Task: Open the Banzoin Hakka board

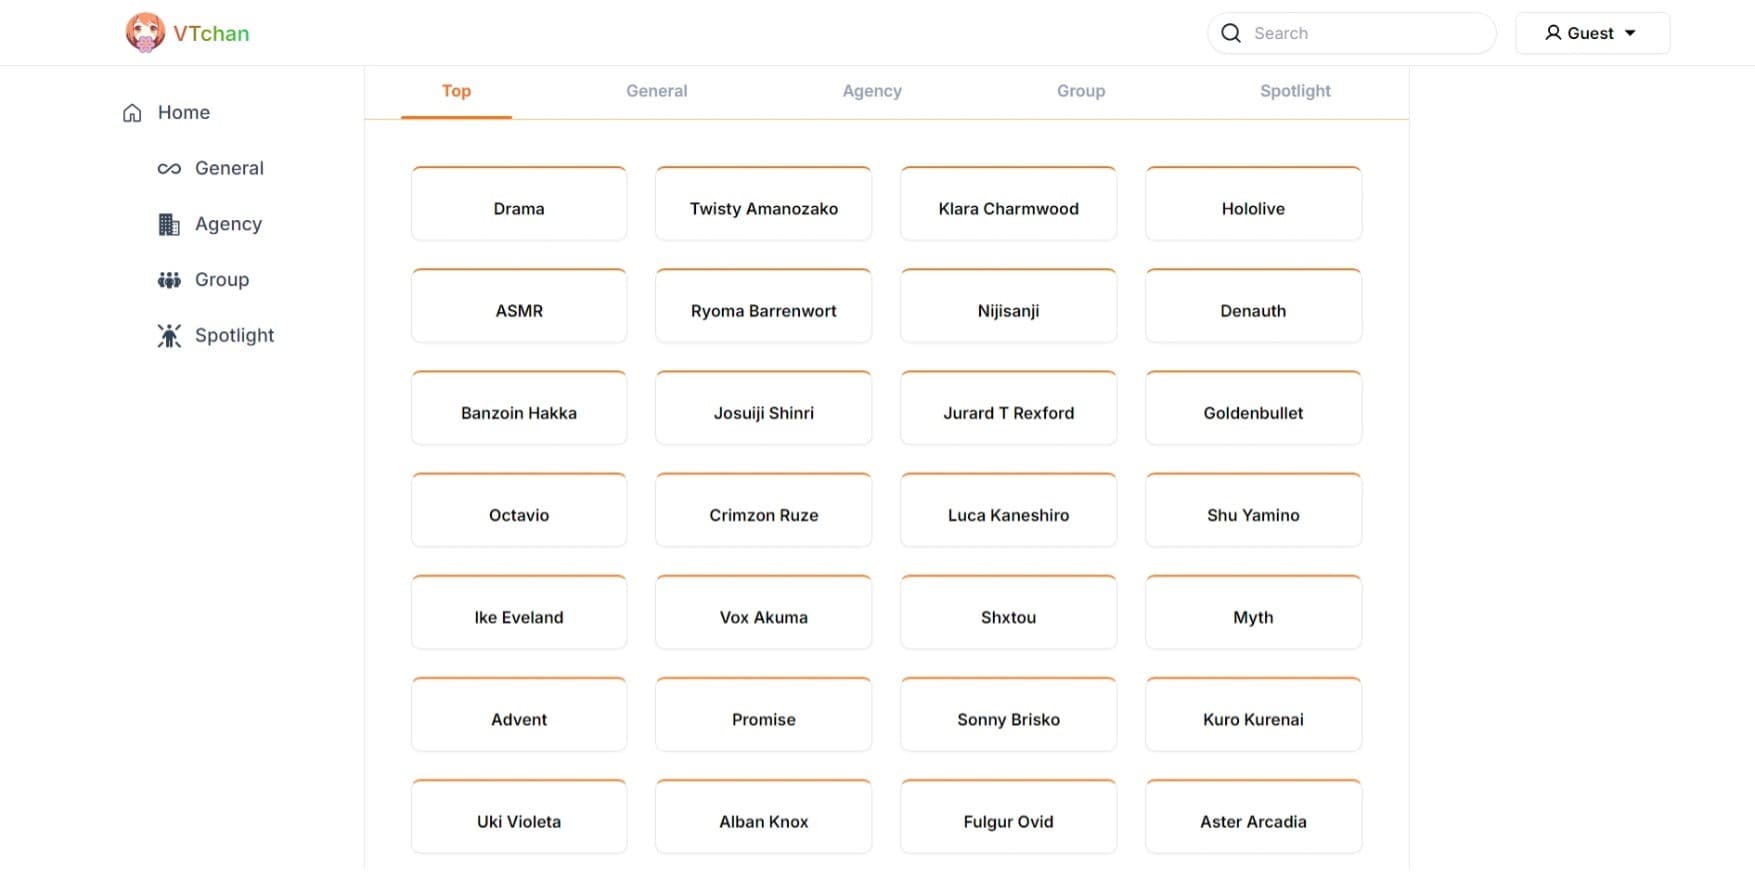Action: pyautogui.click(x=519, y=408)
